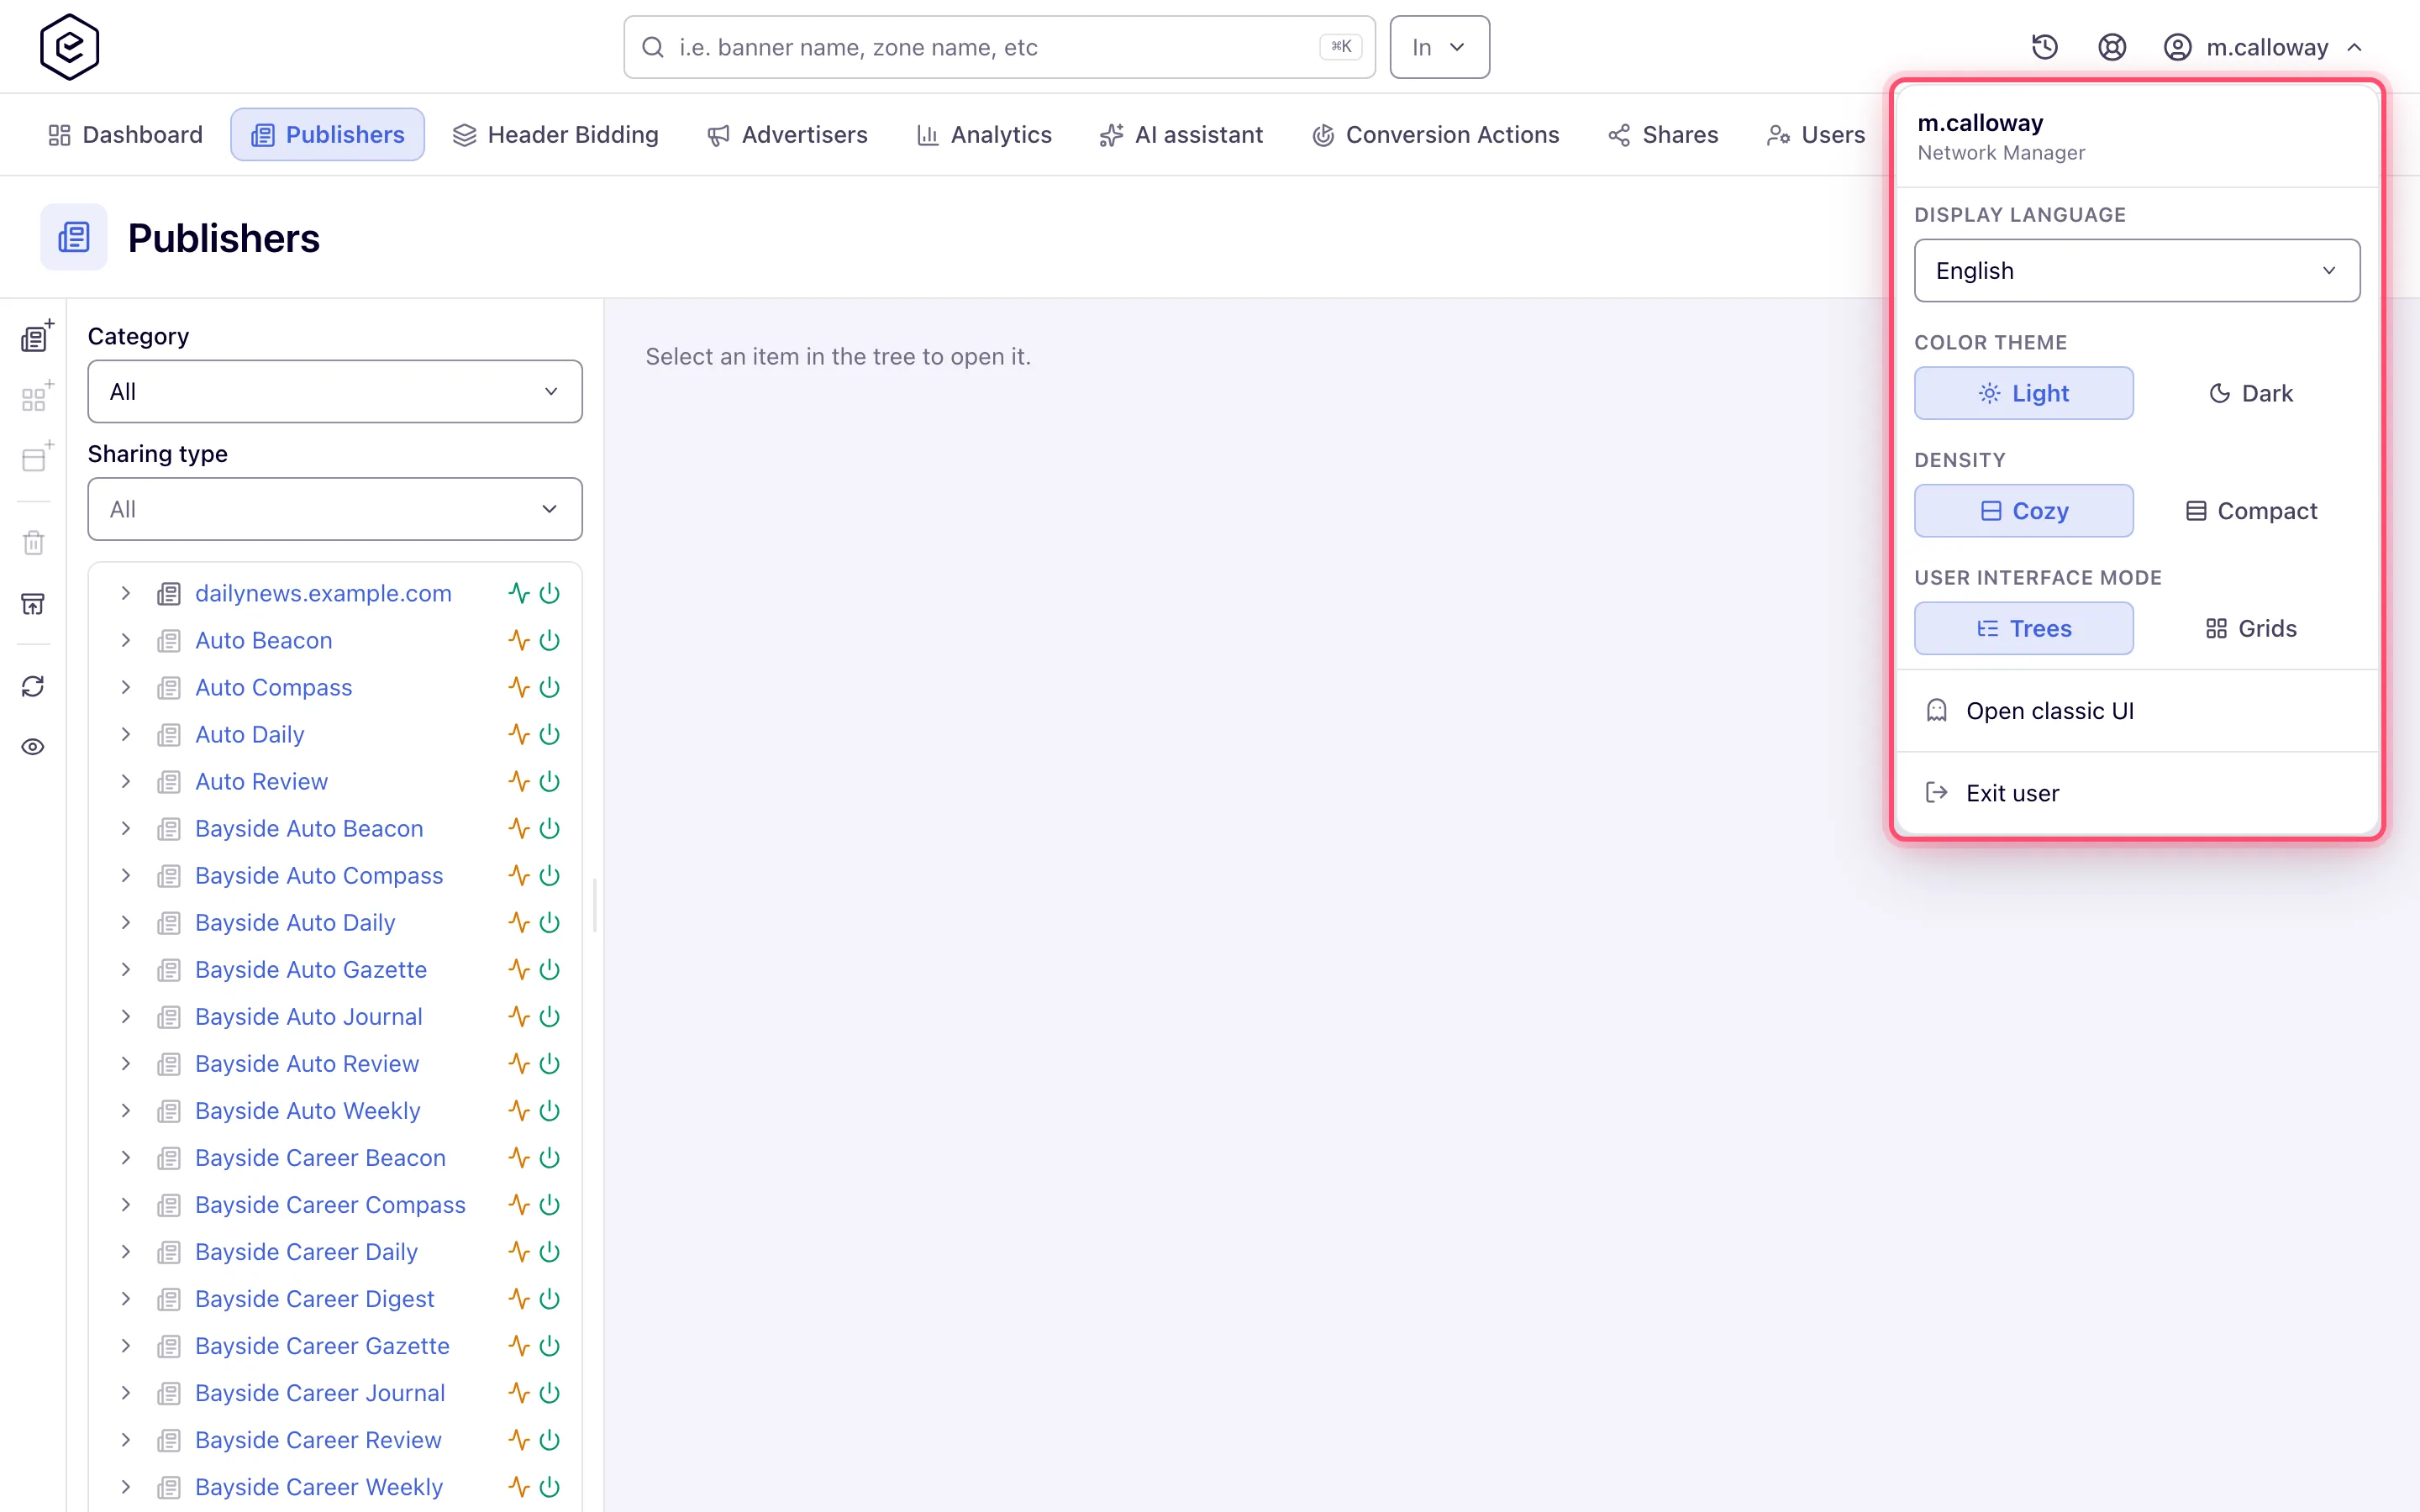Switch to the Dark color theme
The image size is (2420, 1512).
point(2250,393)
